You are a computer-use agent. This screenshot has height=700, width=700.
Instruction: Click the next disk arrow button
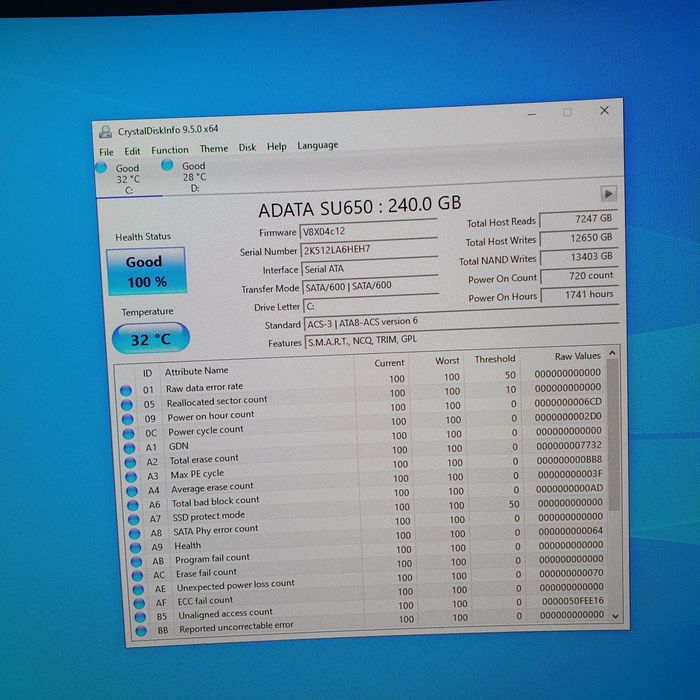pos(608,194)
